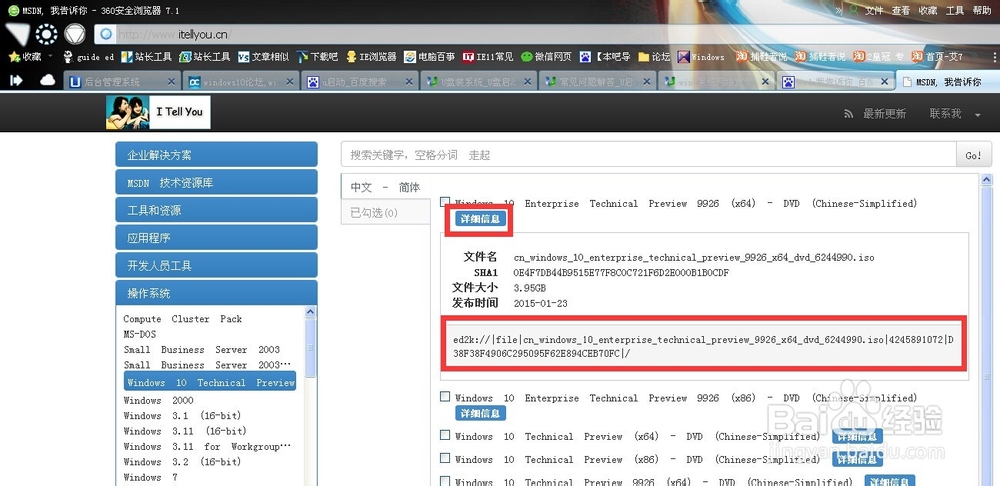The height and width of the screenshot is (486, 1000).
Task: Click the cloud icon beside the tab strip
Action: (48, 80)
